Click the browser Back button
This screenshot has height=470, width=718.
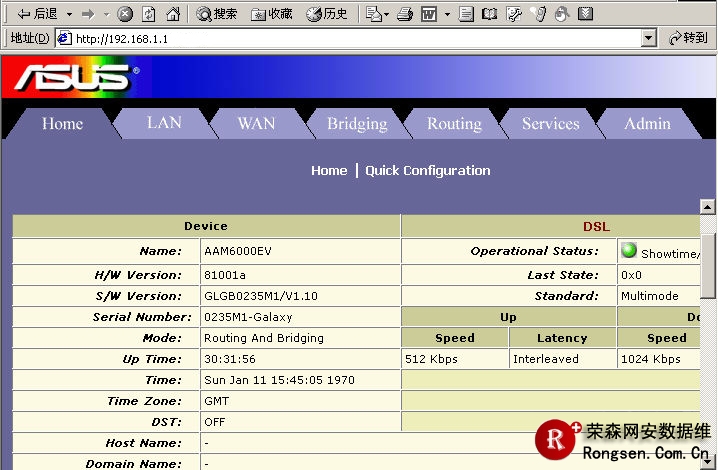click(35, 14)
